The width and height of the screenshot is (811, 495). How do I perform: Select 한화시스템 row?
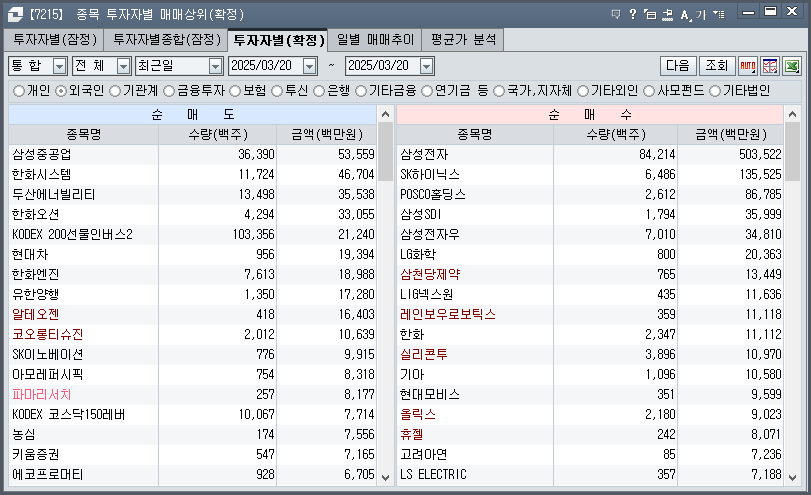tap(192, 174)
